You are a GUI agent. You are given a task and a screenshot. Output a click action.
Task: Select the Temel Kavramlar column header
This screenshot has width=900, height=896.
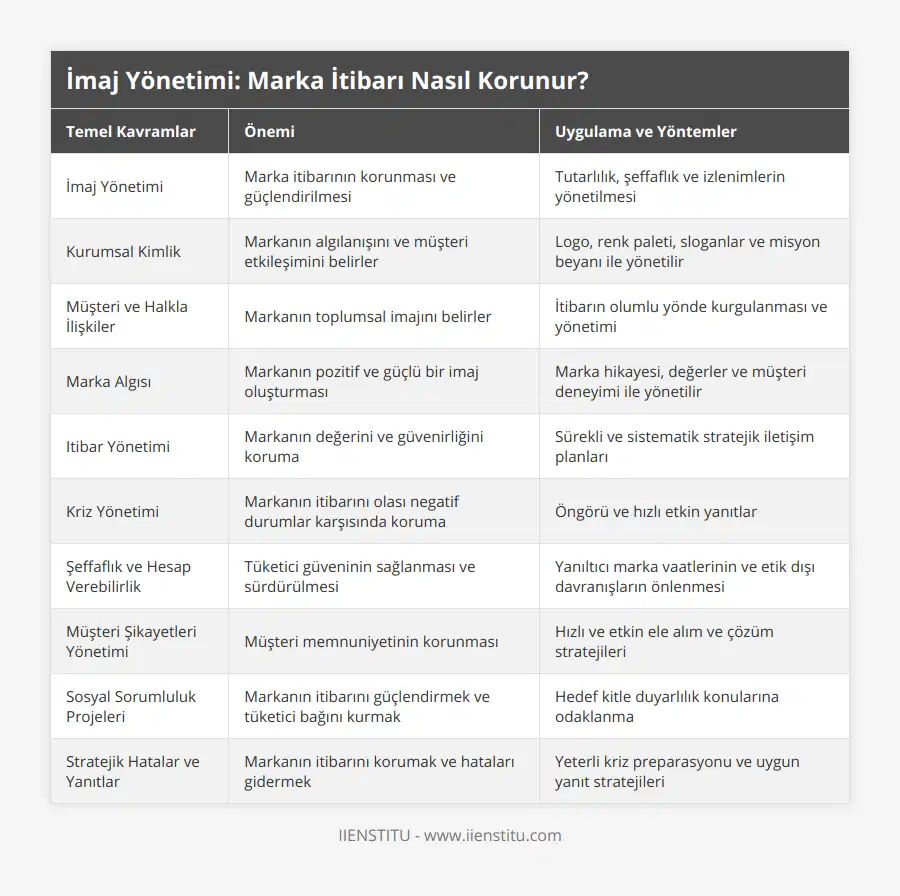point(131,131)
